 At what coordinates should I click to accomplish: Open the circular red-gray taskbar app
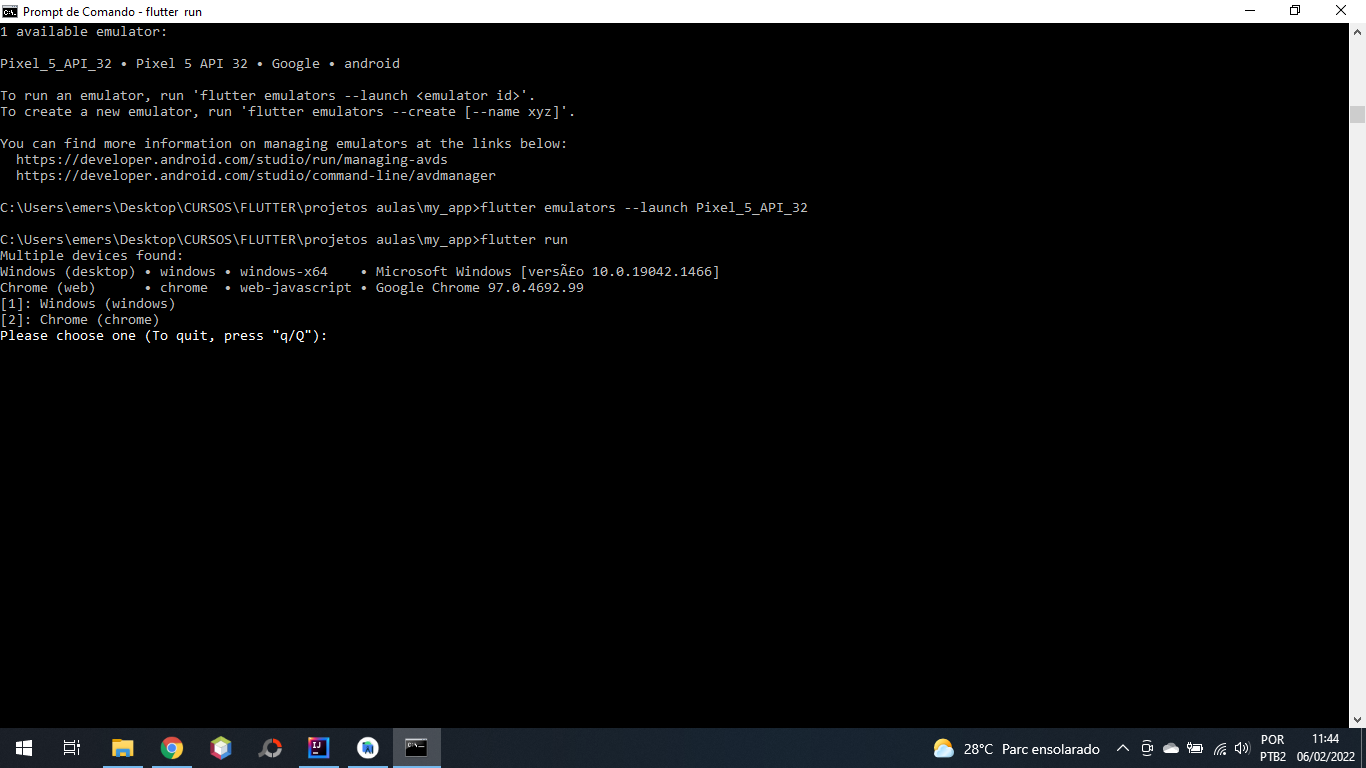coord(269,748)
